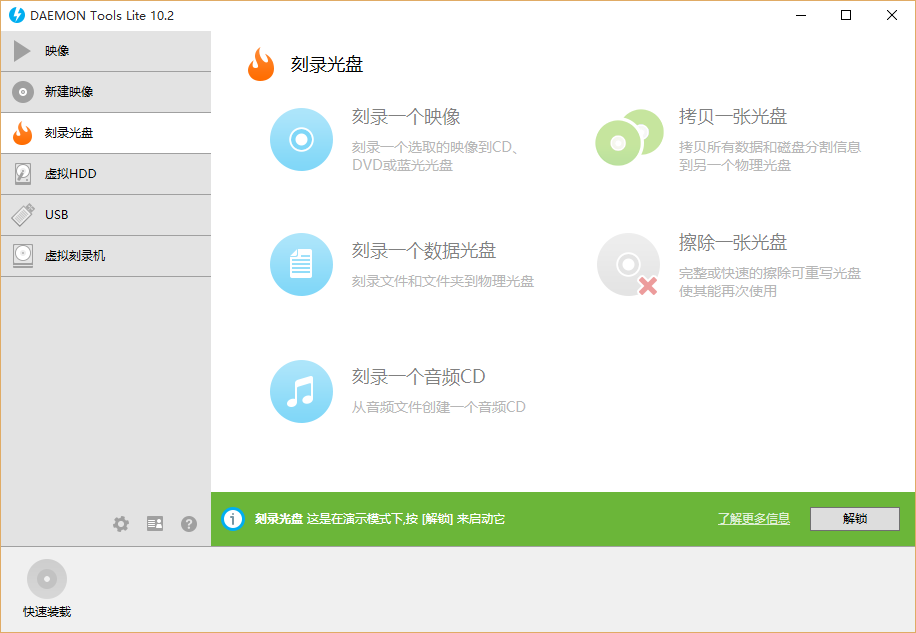Click the green discs icon for 拷贝一张光盘
This screenshot has width=916, height=633.
coord(629,138)
